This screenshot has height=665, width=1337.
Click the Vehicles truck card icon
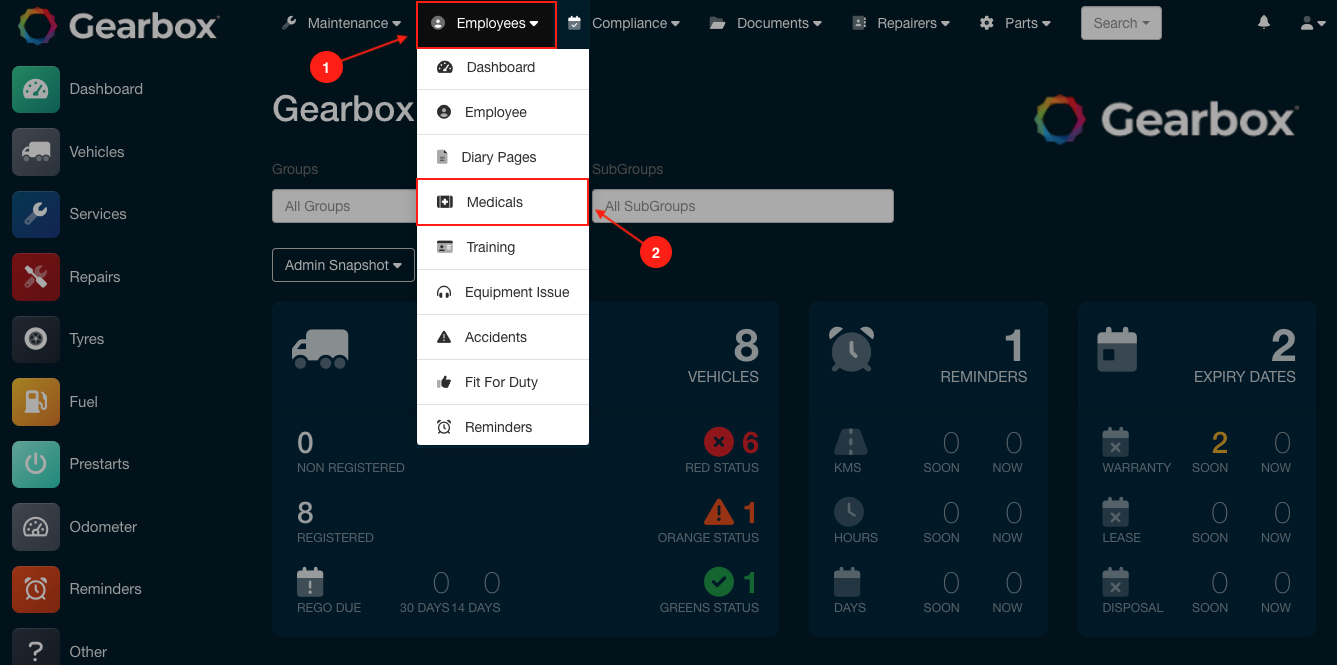tap(320, 349)
